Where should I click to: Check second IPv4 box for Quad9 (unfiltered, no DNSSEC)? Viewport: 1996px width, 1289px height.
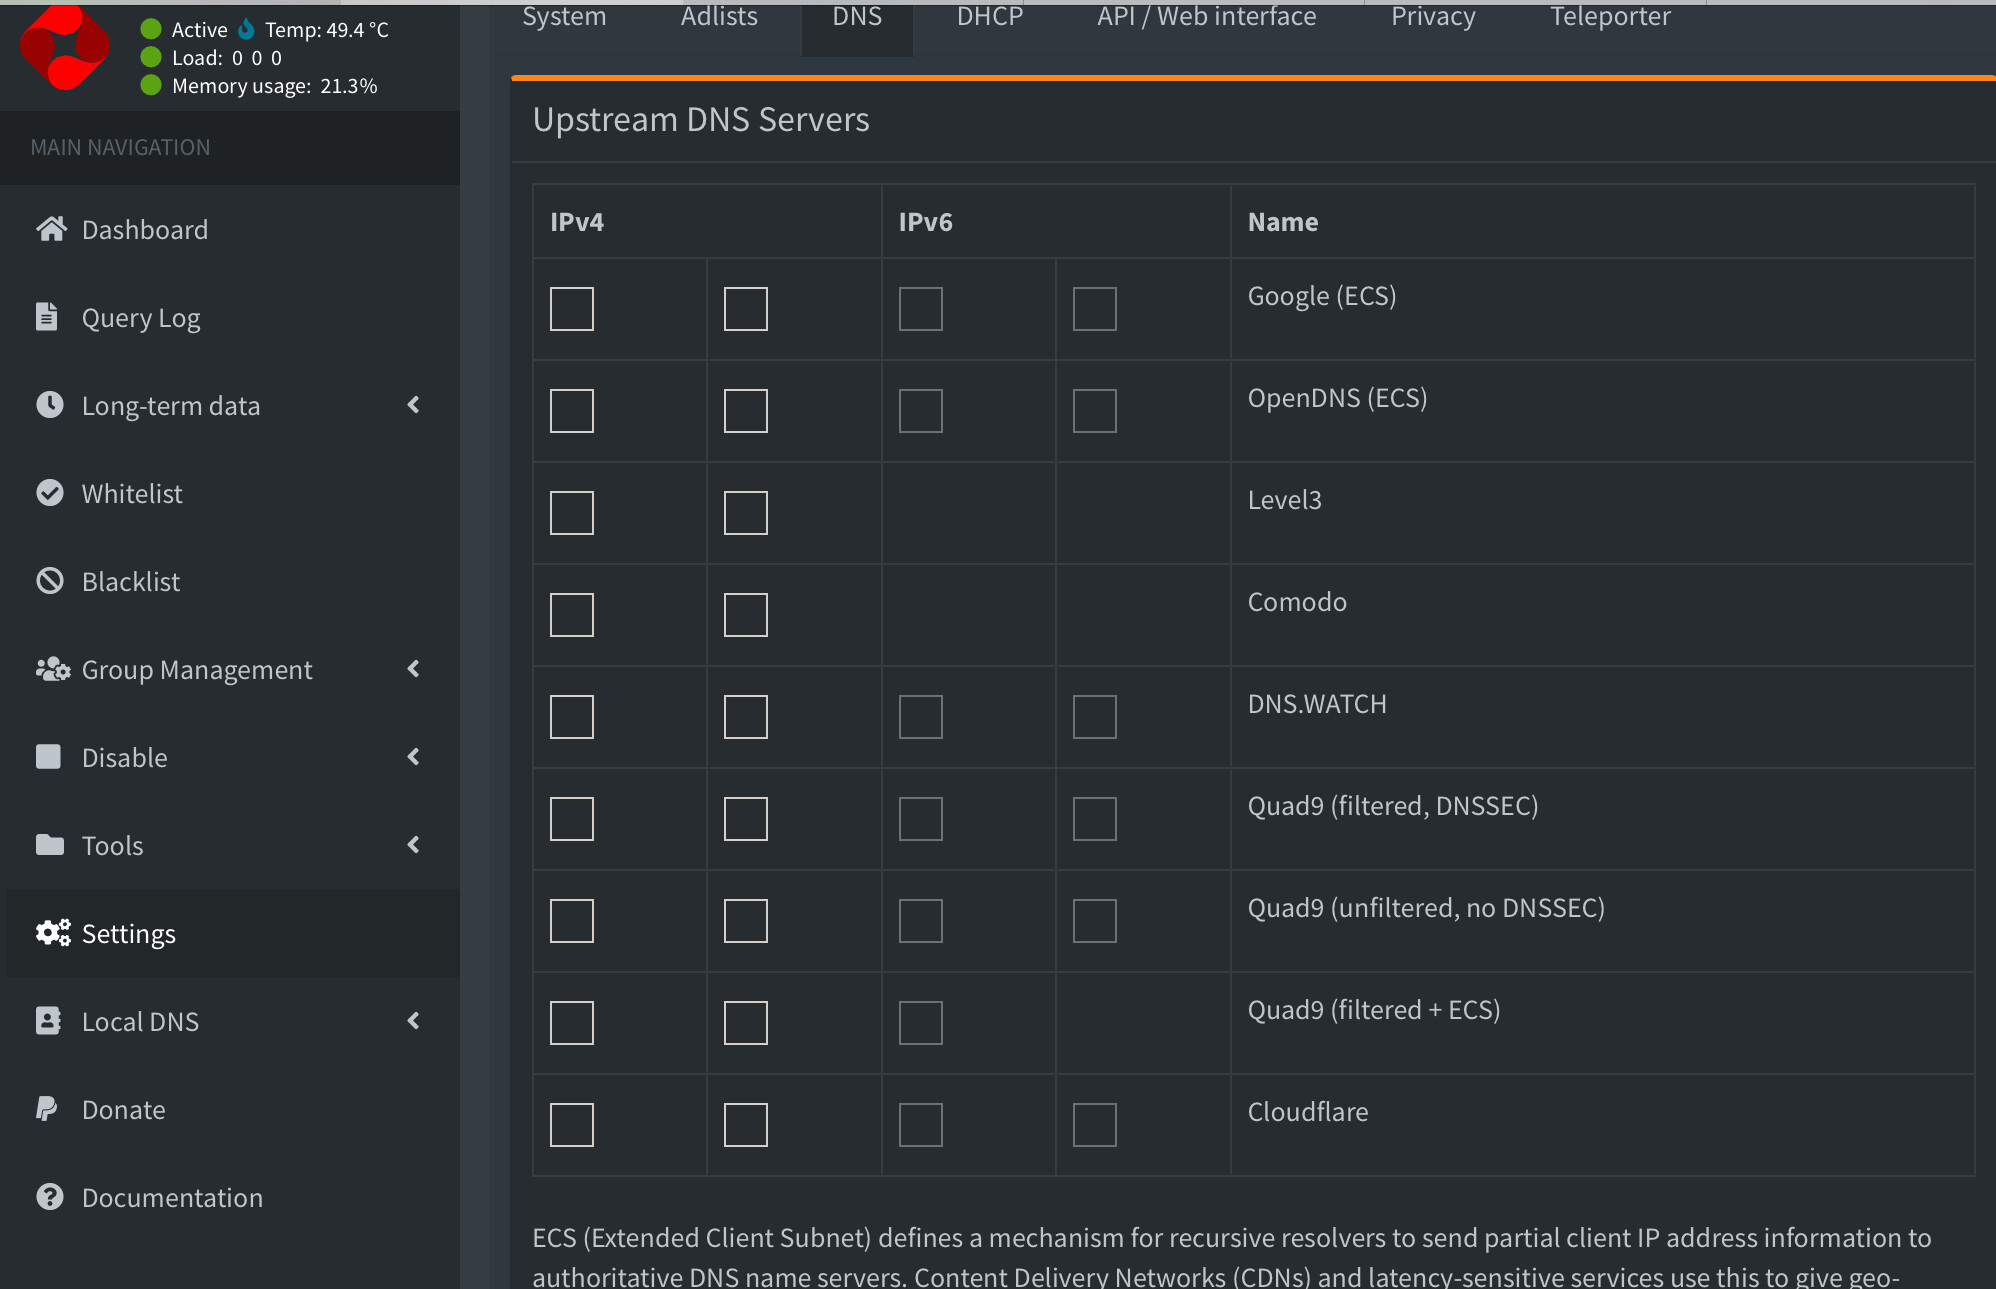point(746,921)
